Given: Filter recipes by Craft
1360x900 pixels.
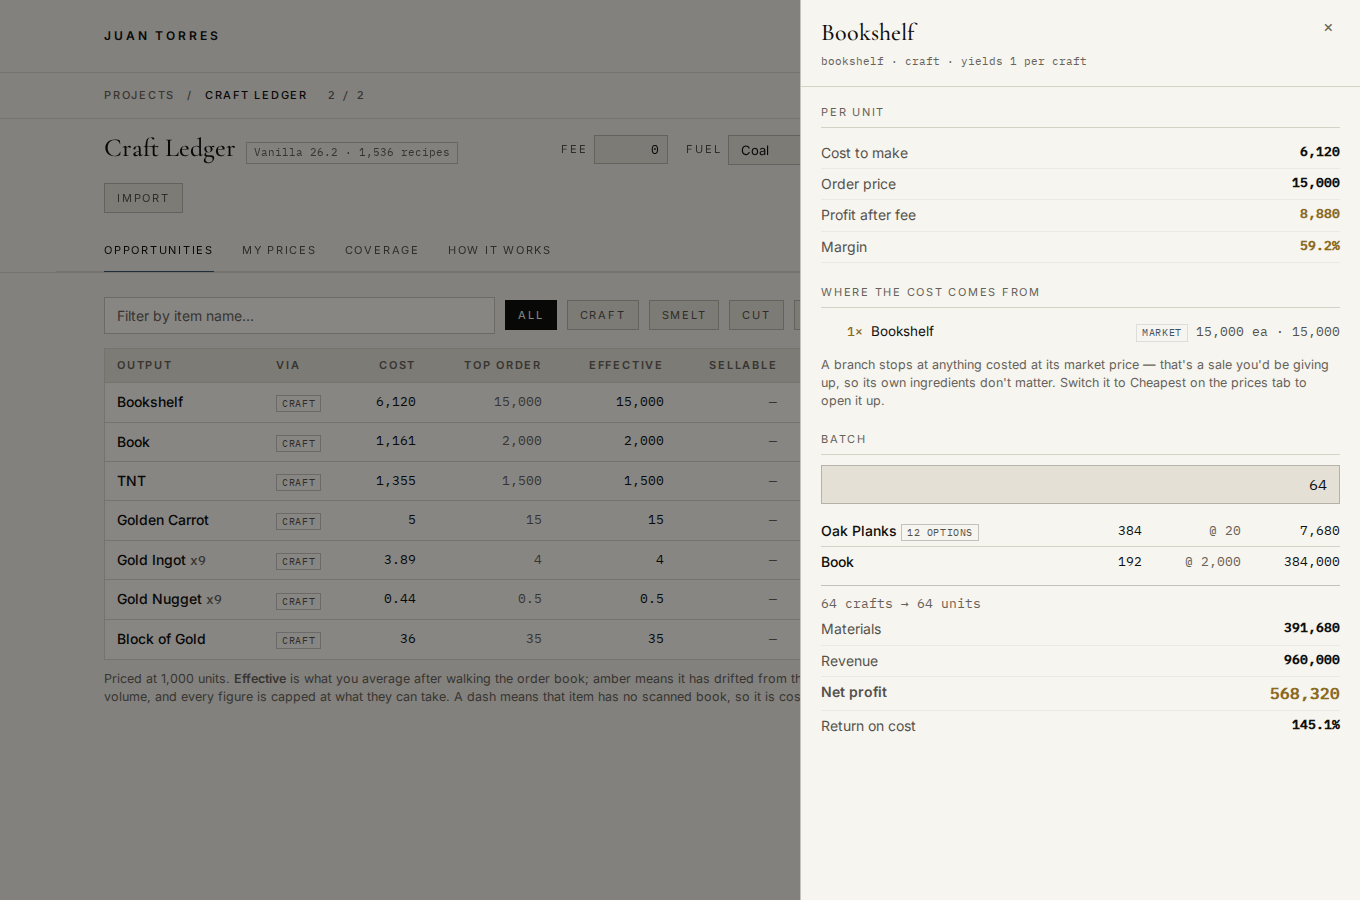Looking at the screenshot, I should [603, 315].
